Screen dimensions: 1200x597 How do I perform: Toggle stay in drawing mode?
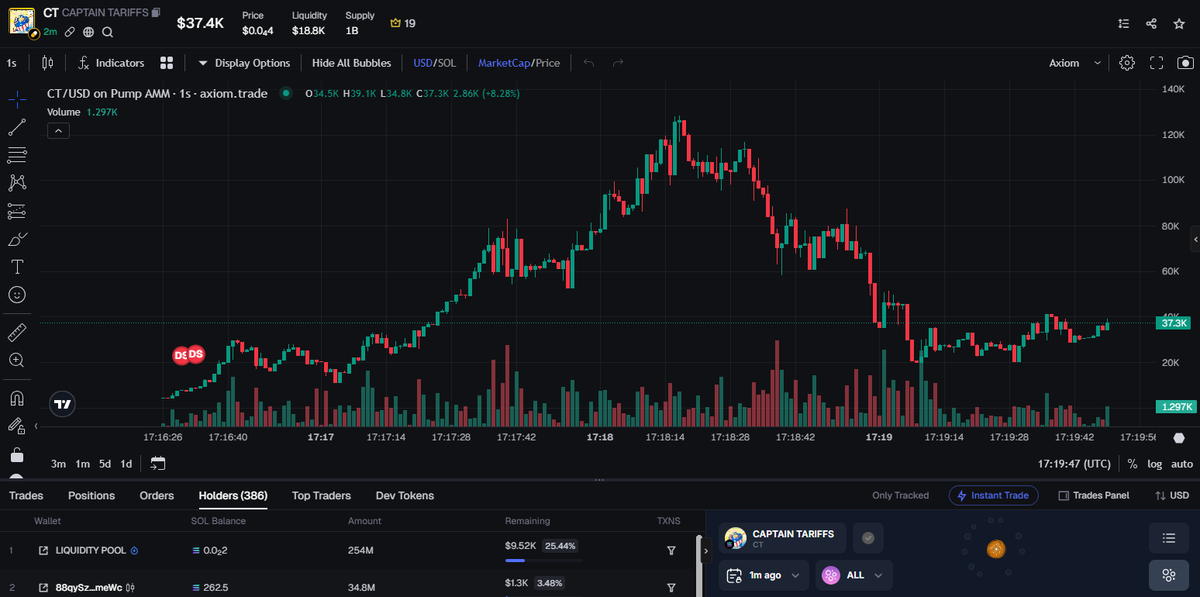(x=17, y=425)
